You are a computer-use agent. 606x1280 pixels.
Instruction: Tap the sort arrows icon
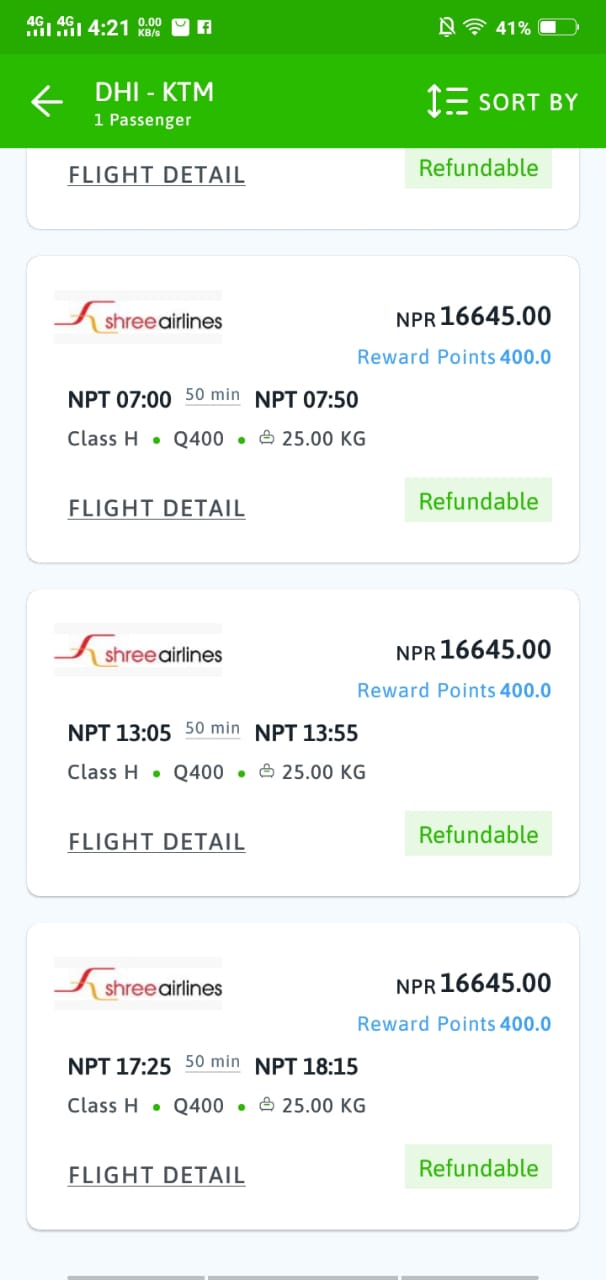tap(447, 101)
